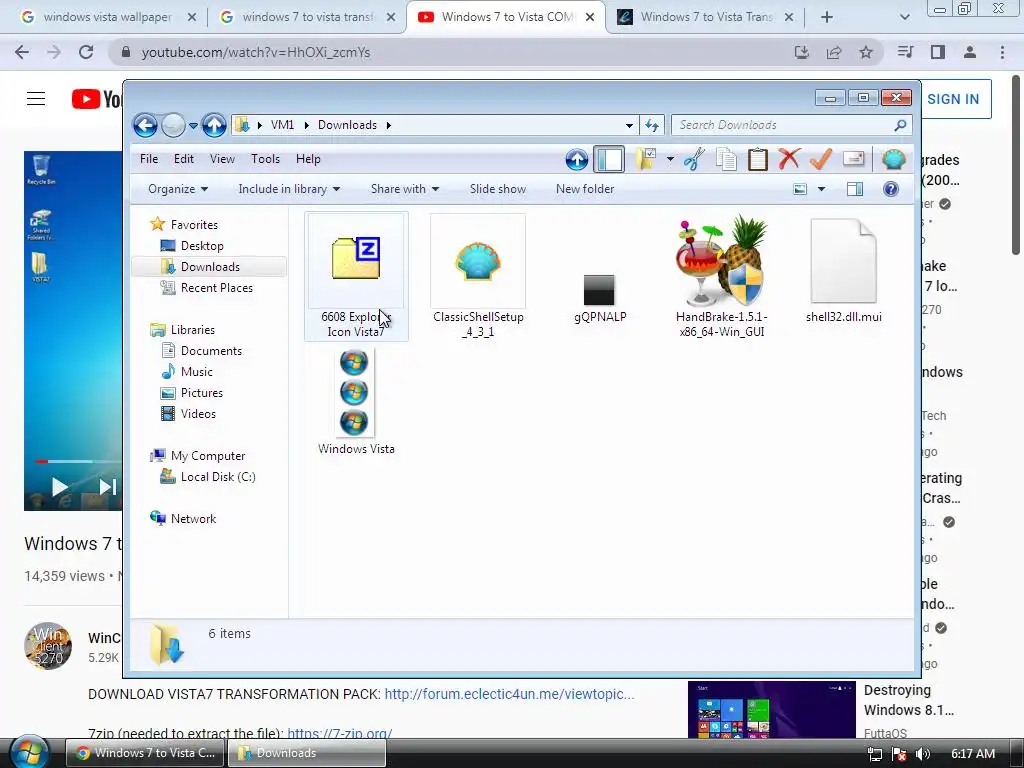Viewport: 1024px width, 768px height.
Task: Select Libraries in the navigation pane
Action: 193,330
